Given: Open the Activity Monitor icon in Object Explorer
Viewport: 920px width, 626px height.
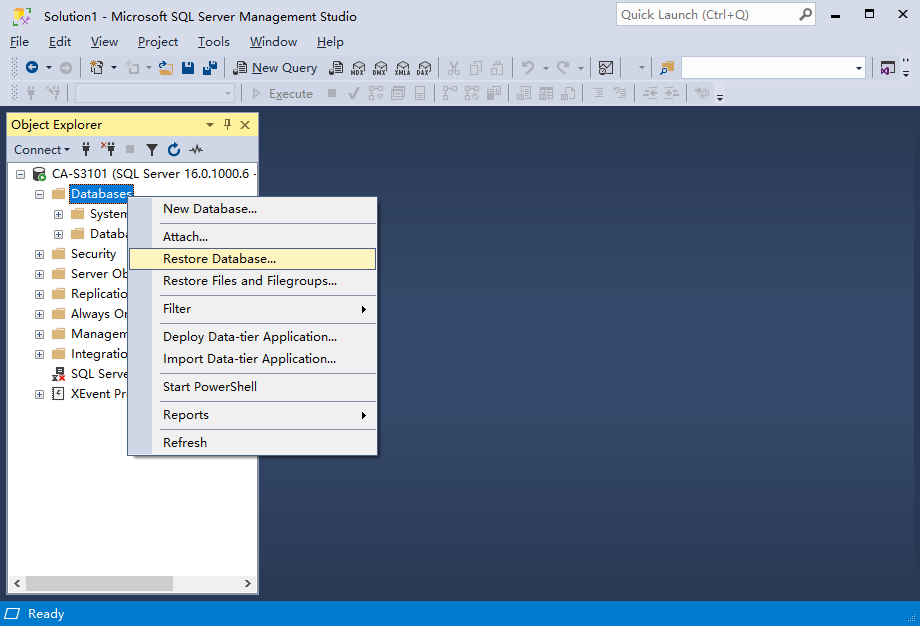Looking at the screenshot, I should click(196, 150).
